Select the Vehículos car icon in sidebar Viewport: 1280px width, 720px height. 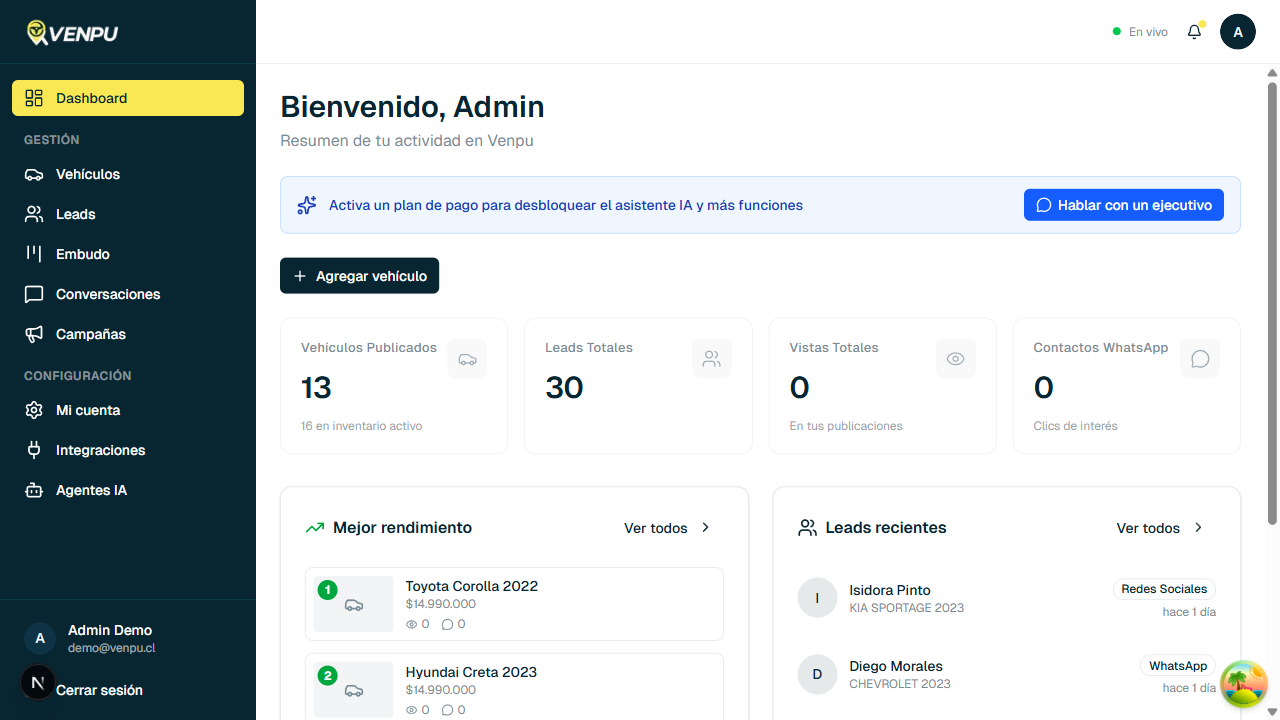[x=32, y=174]
